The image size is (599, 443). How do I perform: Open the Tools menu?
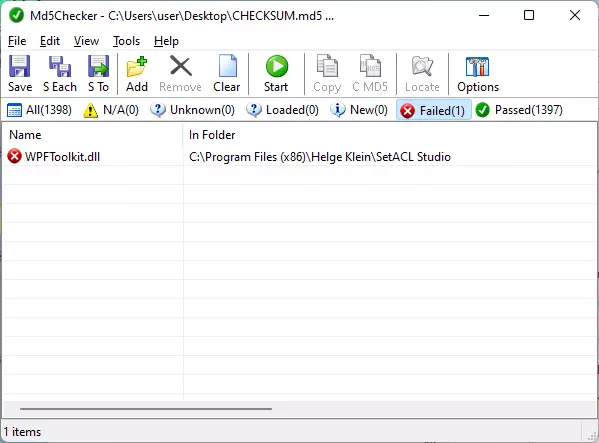click(x=126, y=41)
